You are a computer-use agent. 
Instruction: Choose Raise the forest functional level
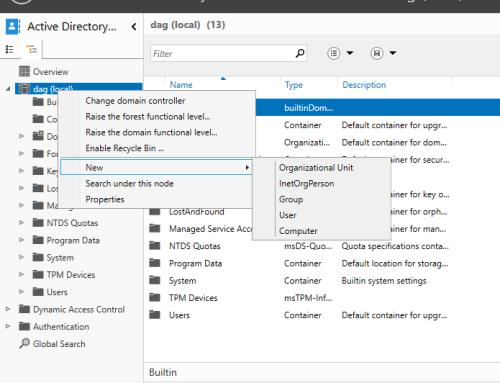148,117
